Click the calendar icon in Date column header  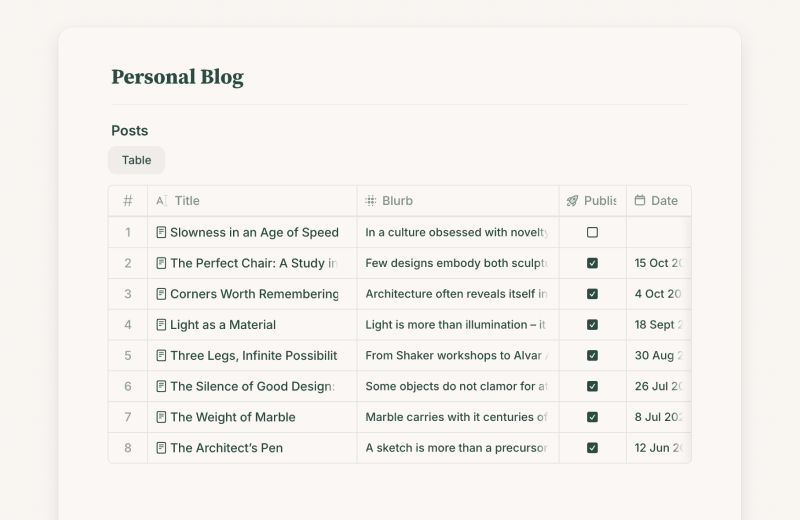(640, 201)
